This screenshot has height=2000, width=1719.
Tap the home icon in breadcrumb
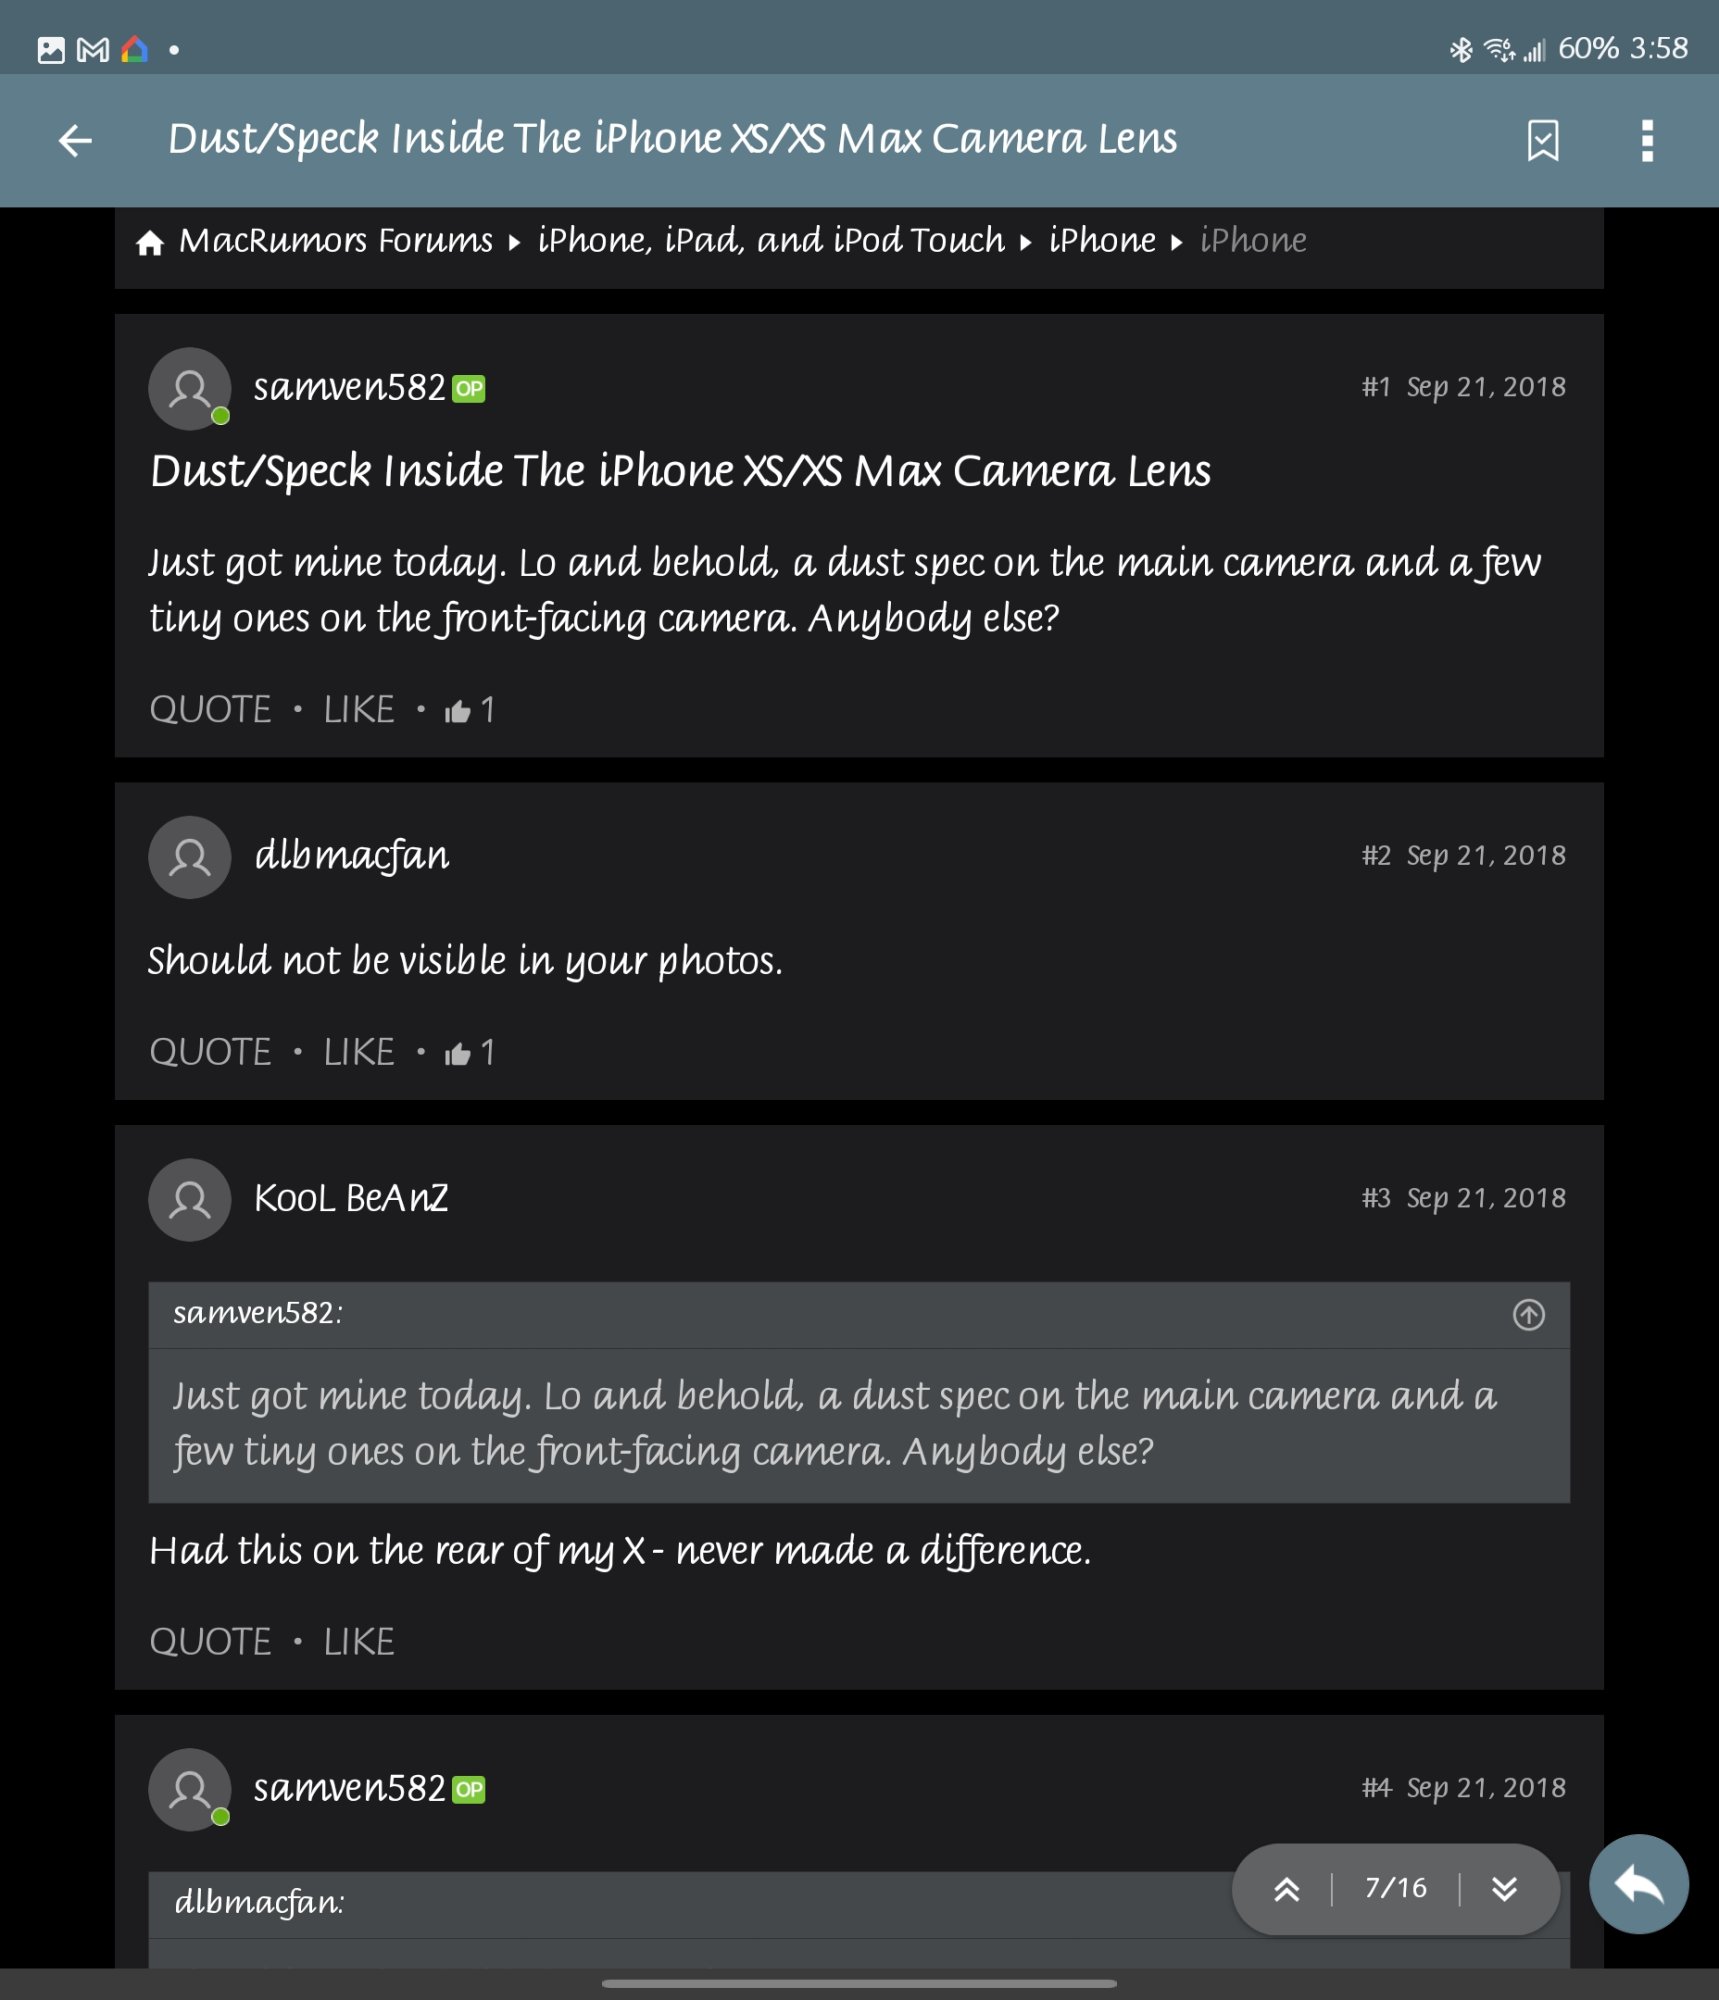pyautogui.click(x=150, y=242)
